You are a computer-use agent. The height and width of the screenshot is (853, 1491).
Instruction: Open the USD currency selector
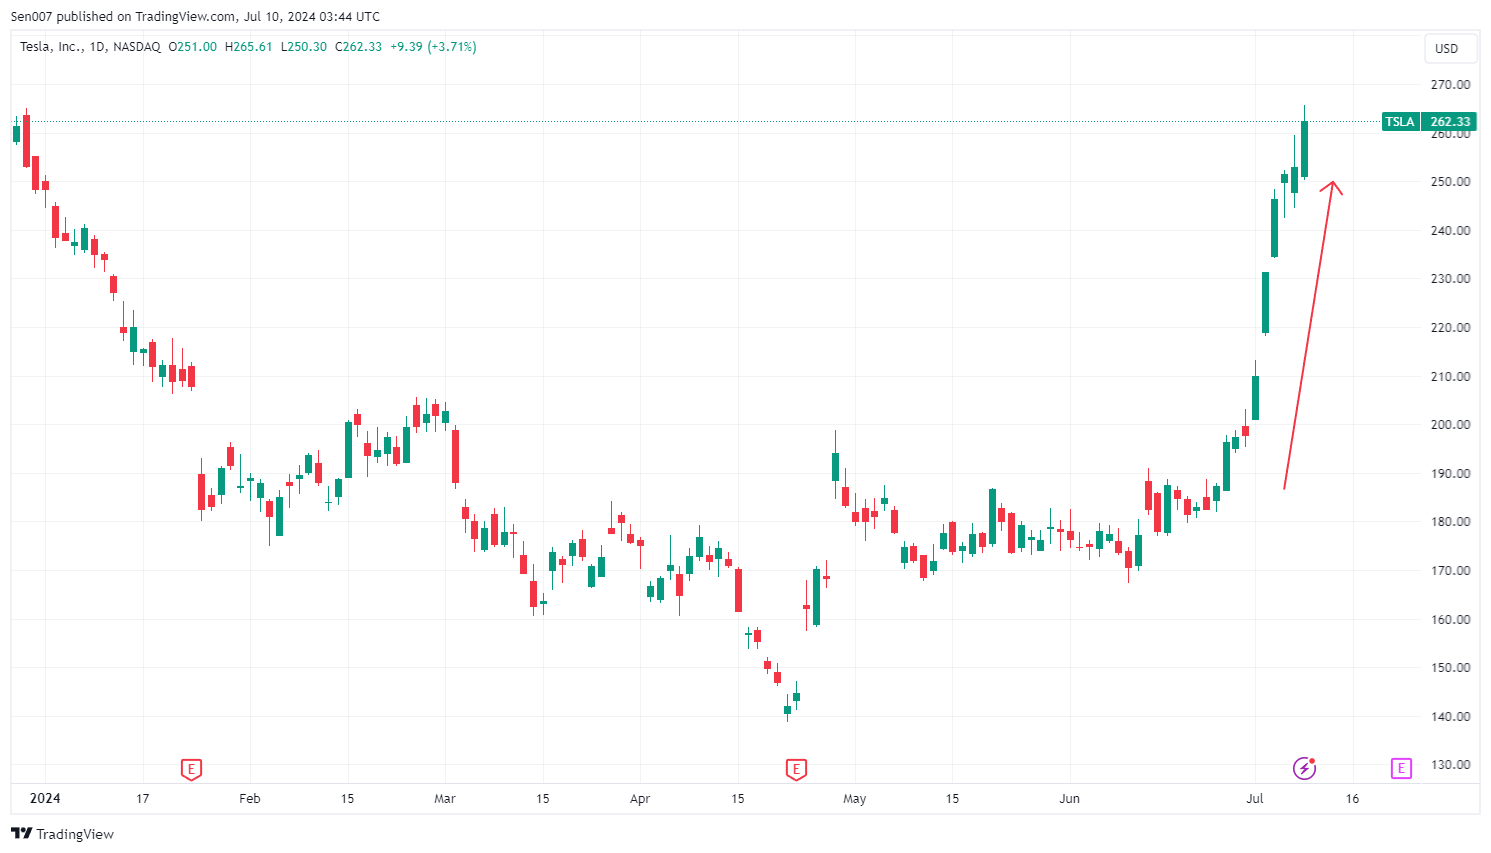click(x=1447, y=48)
